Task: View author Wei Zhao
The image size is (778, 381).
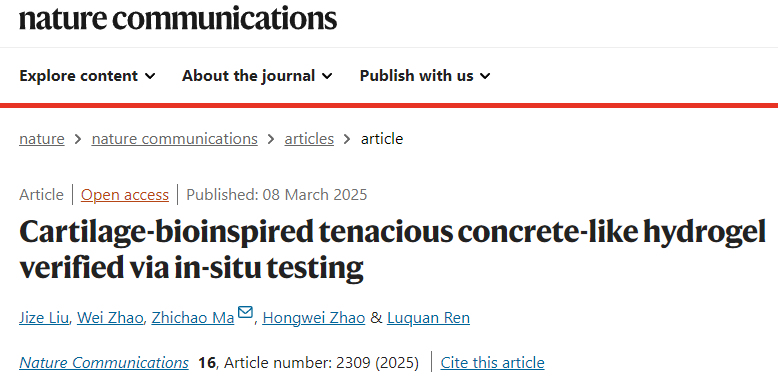Action: coord(110,318)
